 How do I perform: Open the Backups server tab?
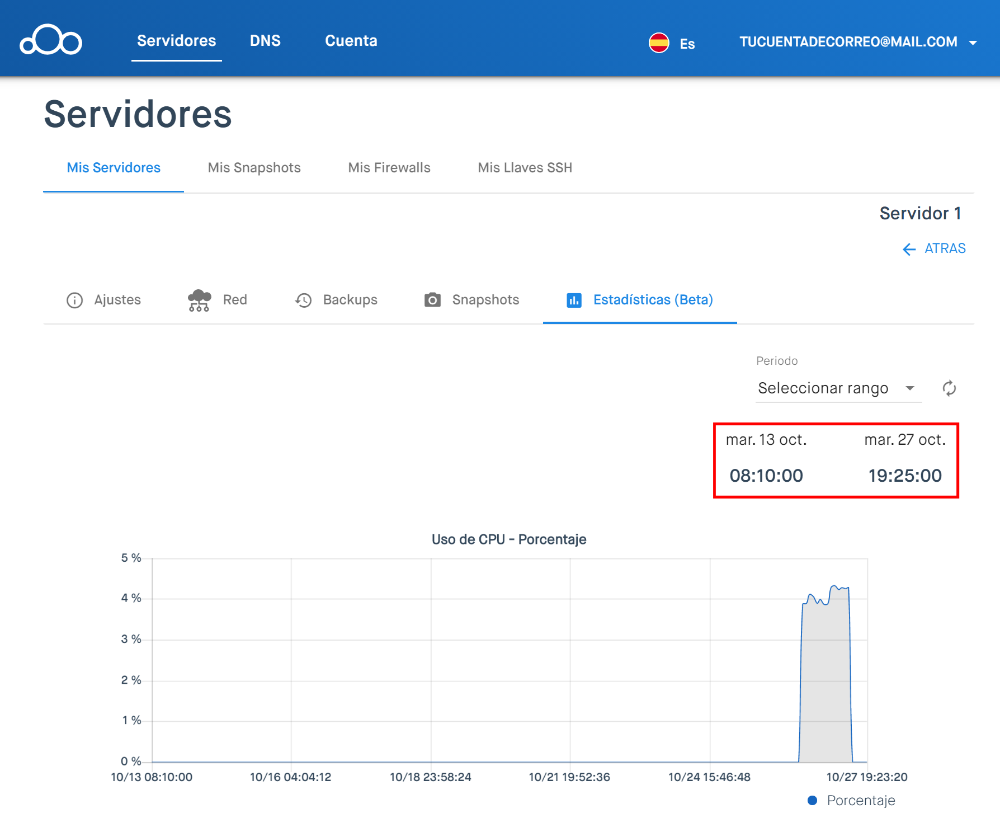(x=350, y=300)
